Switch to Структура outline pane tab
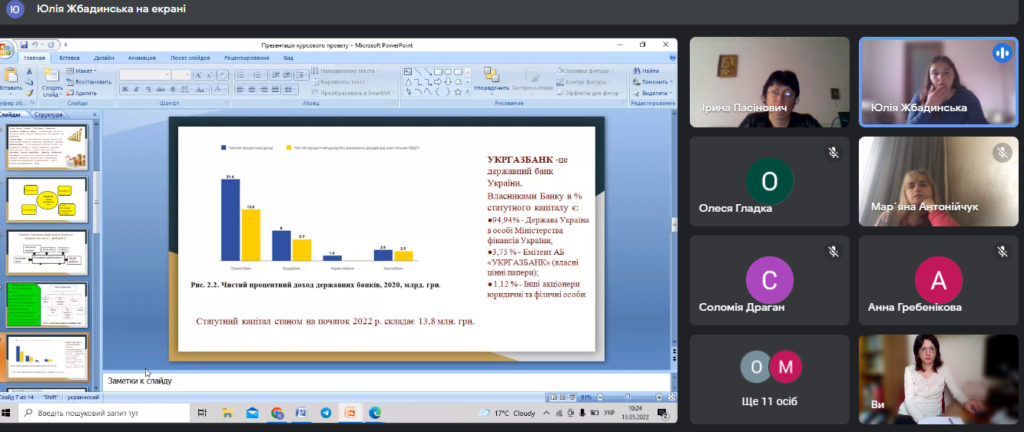Viewport: 1024px width, 432px height. 48,115
